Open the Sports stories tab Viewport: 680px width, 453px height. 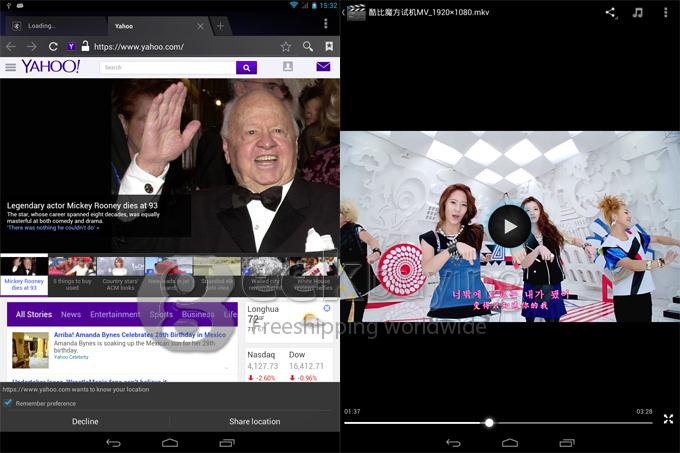161,314
